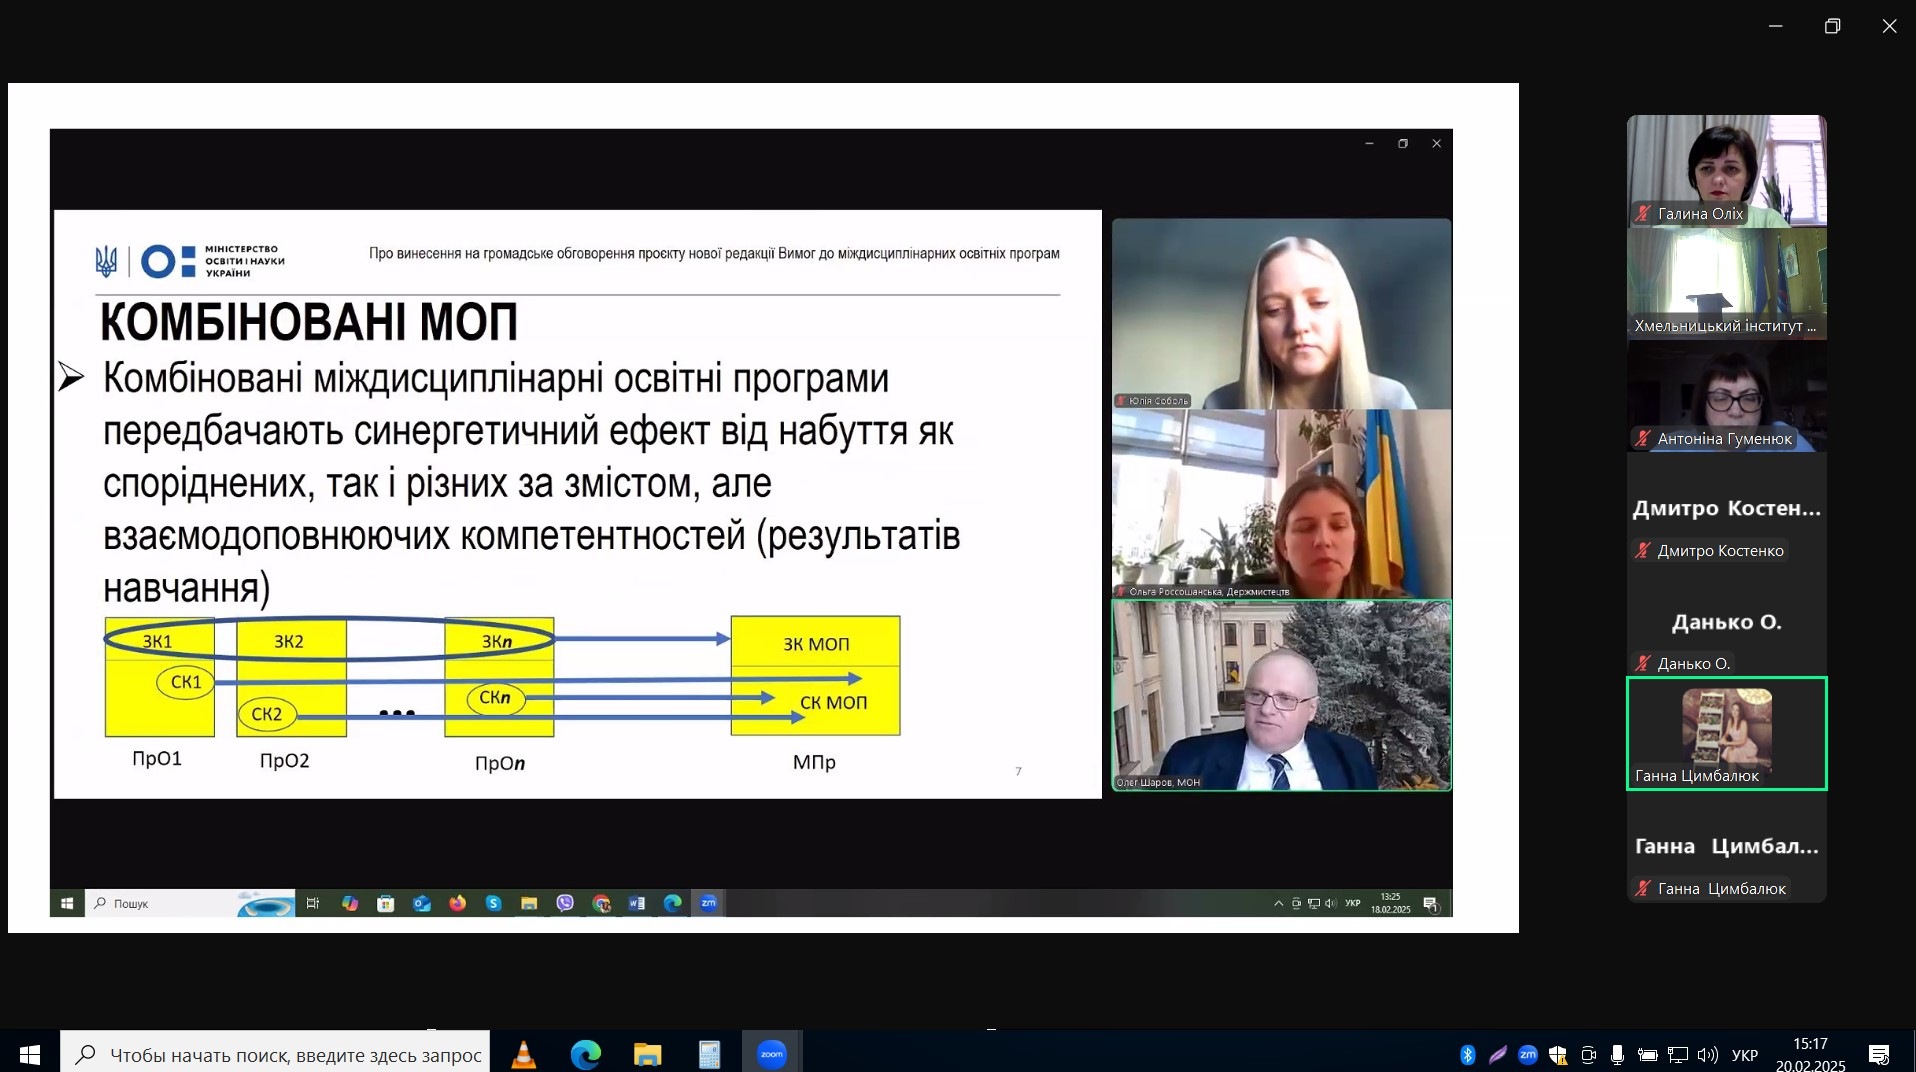Switch to Zoom on the outer taskbar

click(772, 1054)
